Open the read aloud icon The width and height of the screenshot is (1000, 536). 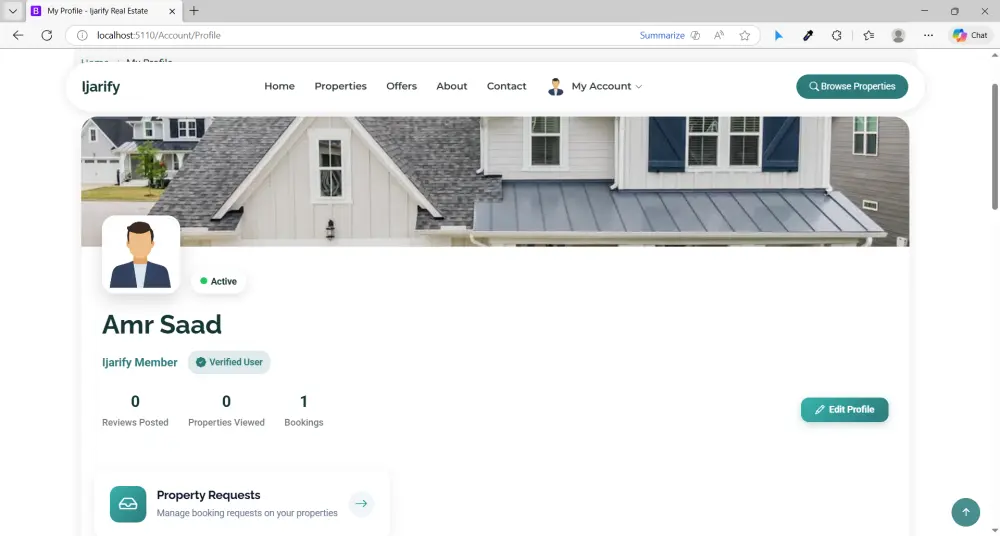click(719, 36)
